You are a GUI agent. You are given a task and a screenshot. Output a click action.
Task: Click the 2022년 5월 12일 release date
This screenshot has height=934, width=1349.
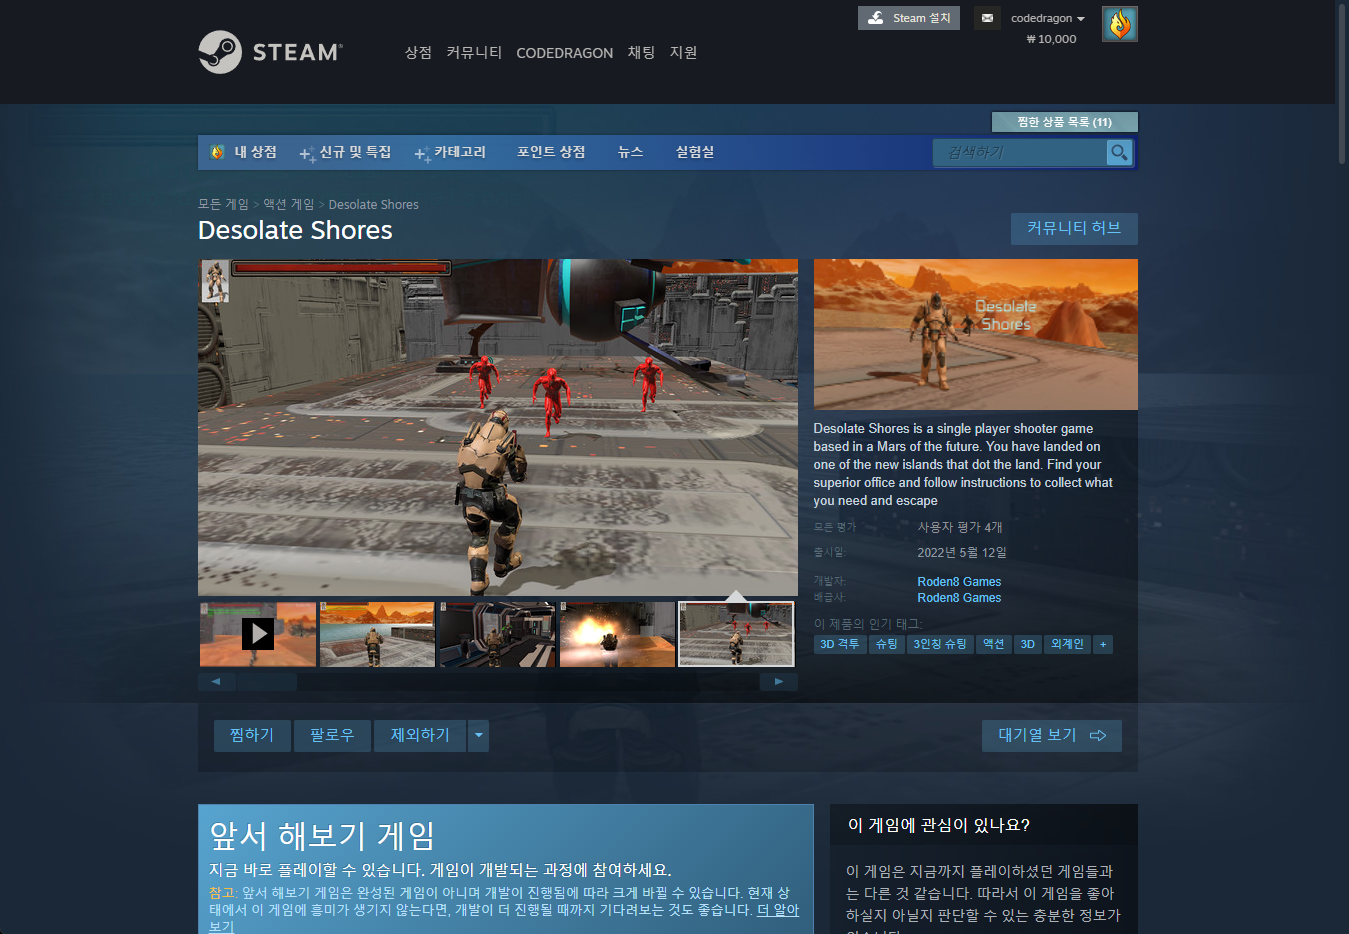tap(962, 552)
